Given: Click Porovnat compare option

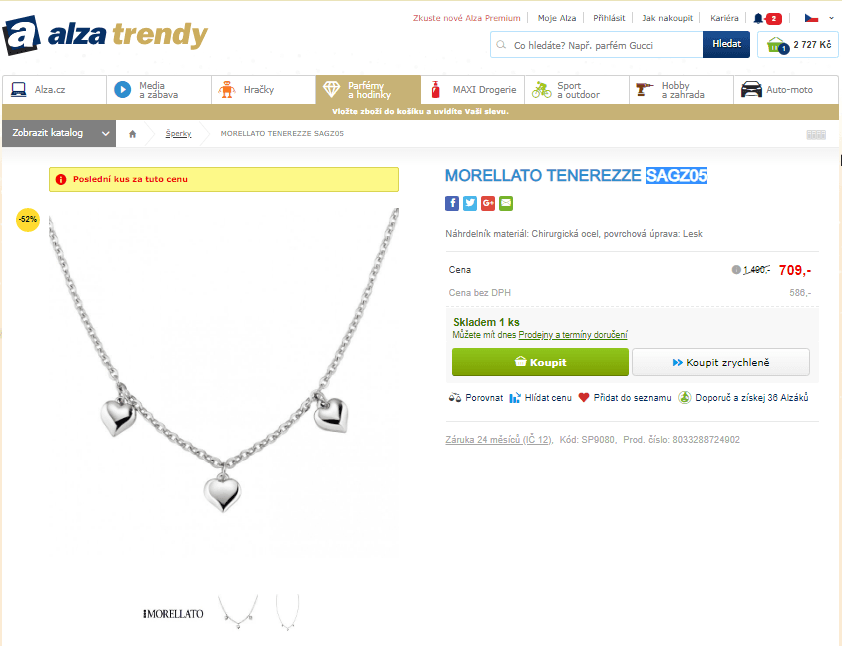Looking at the screenshot, I should click(x=476, y=397).
